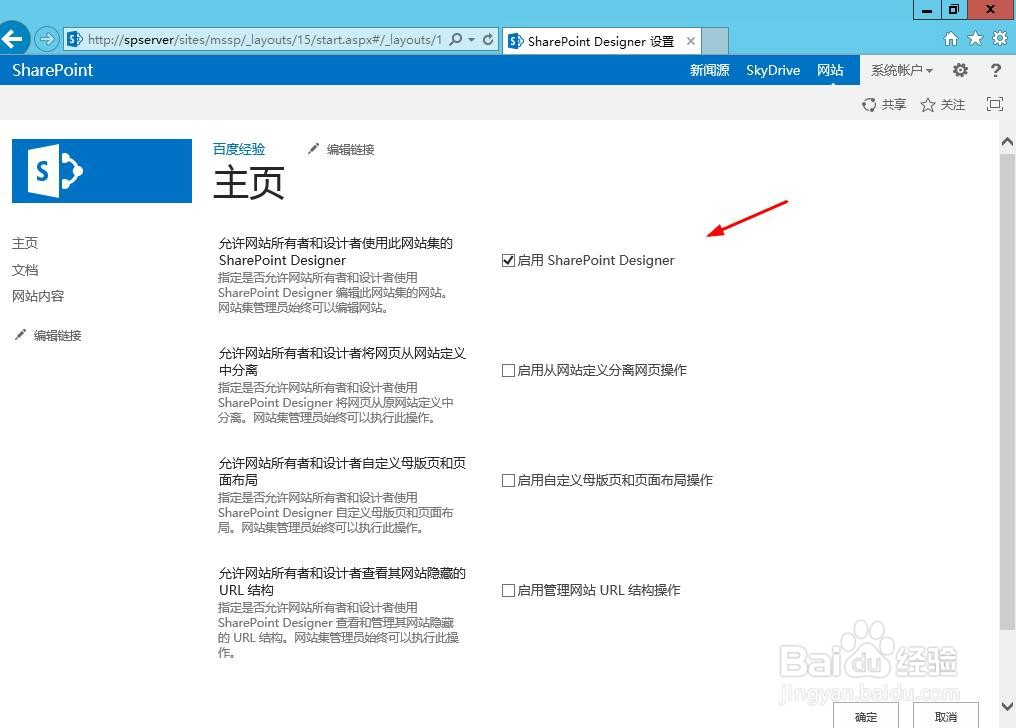Click the browser back arrow
This screenshot has width=1016, height=728.
click(x=15, y=38)
